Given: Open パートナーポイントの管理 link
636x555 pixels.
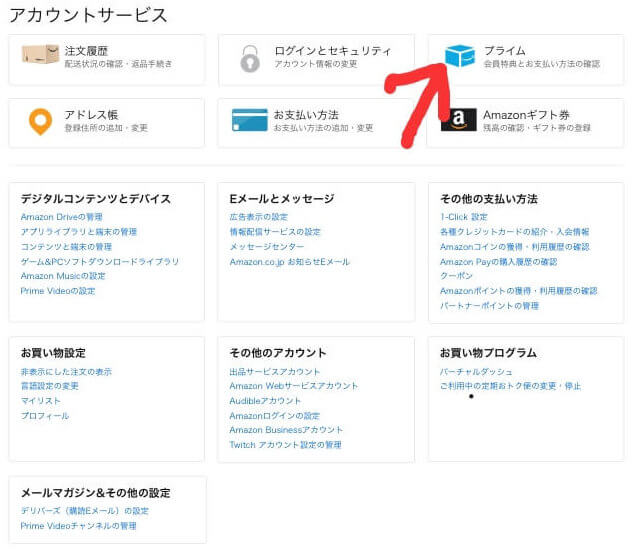Looking at the screenshot, I should [490, 306].
